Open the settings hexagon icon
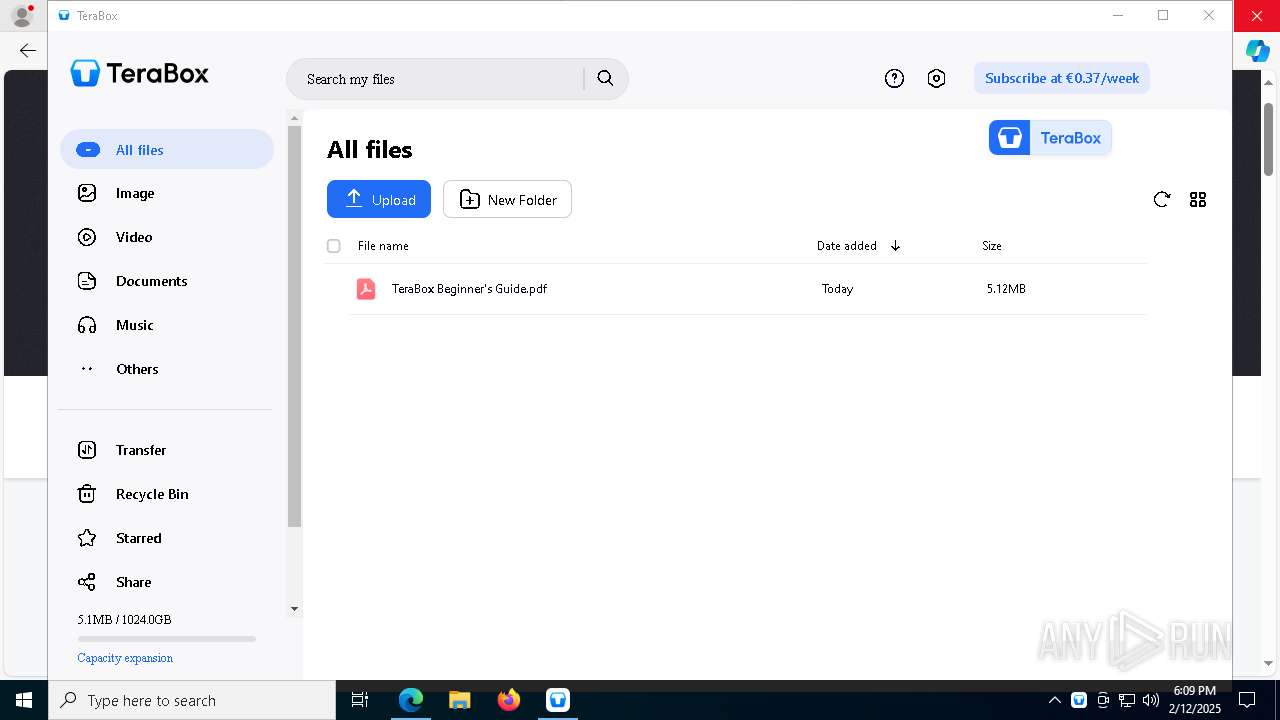The image size is (1280, 720). click(936, 78)
